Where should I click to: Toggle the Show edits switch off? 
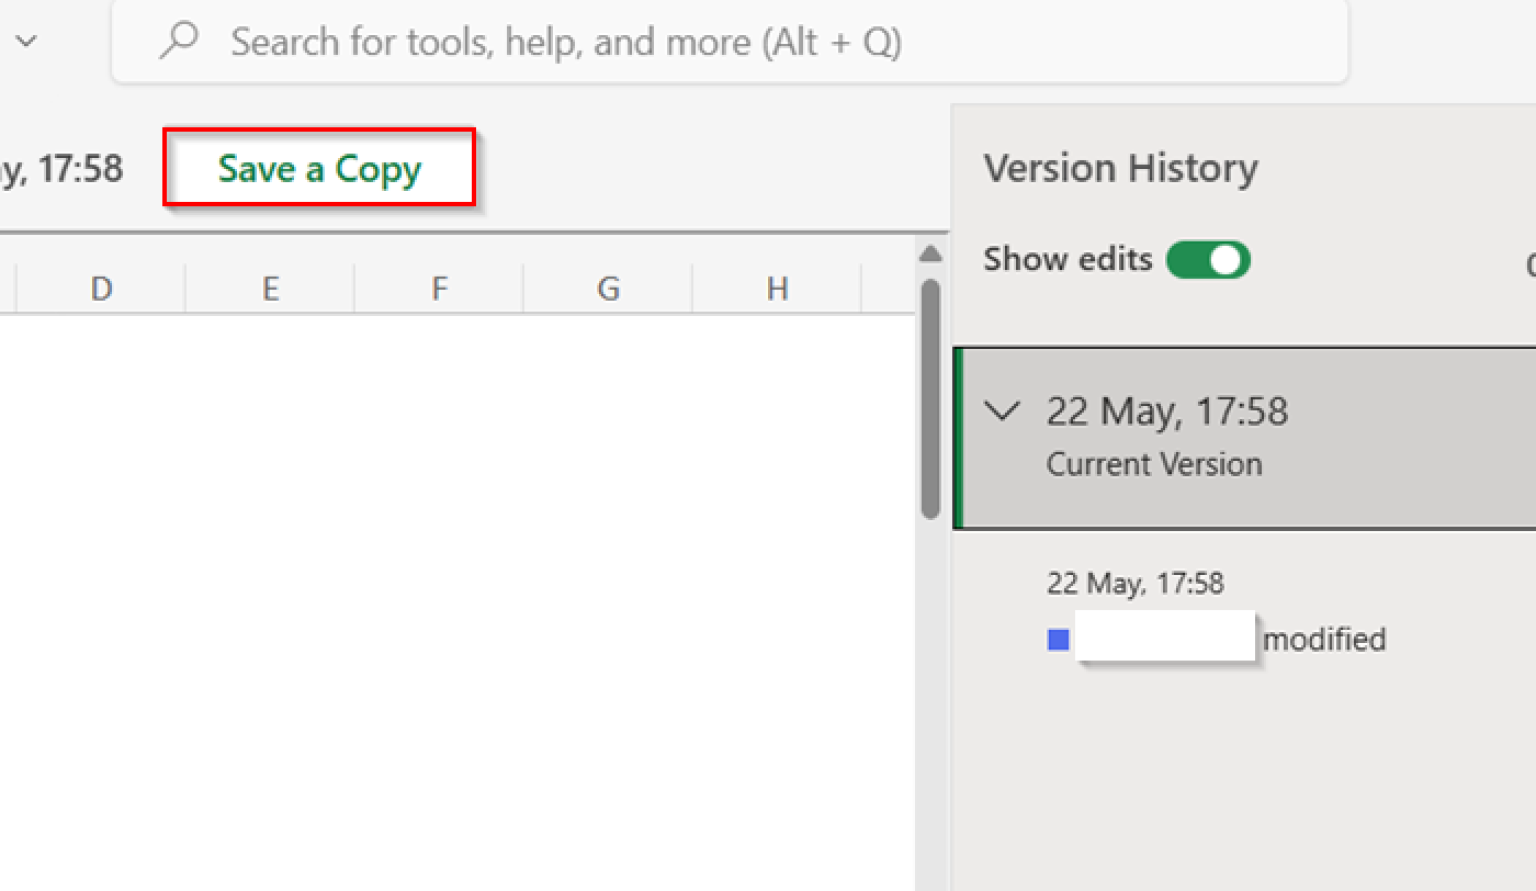1208,259
